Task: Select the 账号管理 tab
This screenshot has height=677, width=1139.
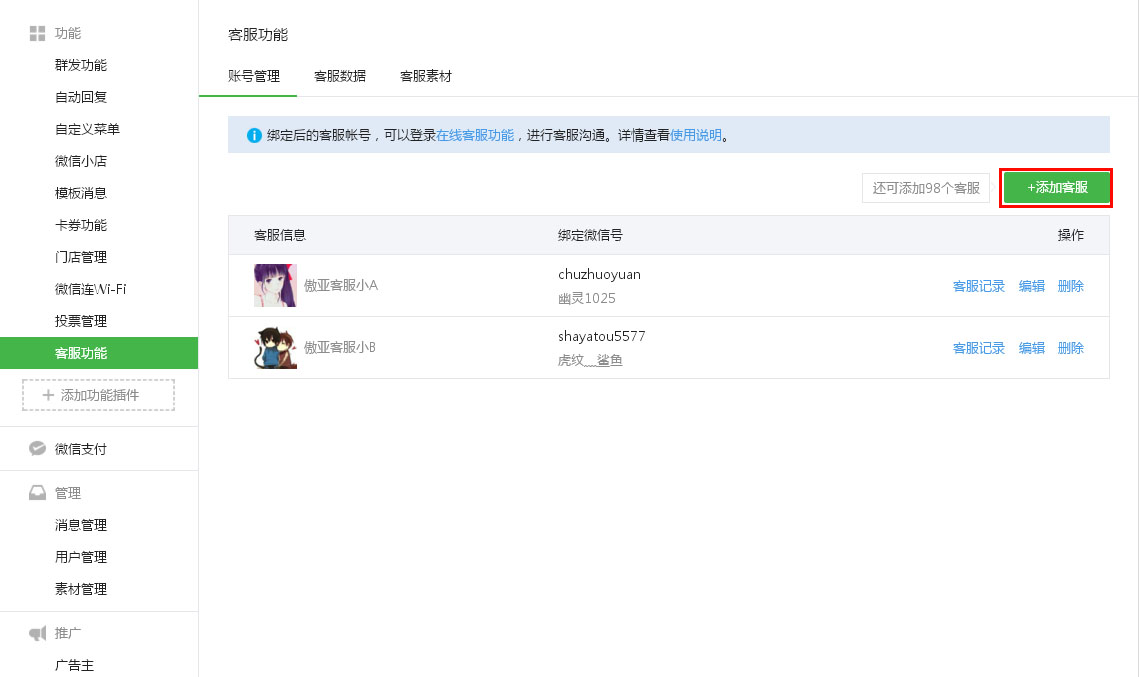Action: click(254, 76)
